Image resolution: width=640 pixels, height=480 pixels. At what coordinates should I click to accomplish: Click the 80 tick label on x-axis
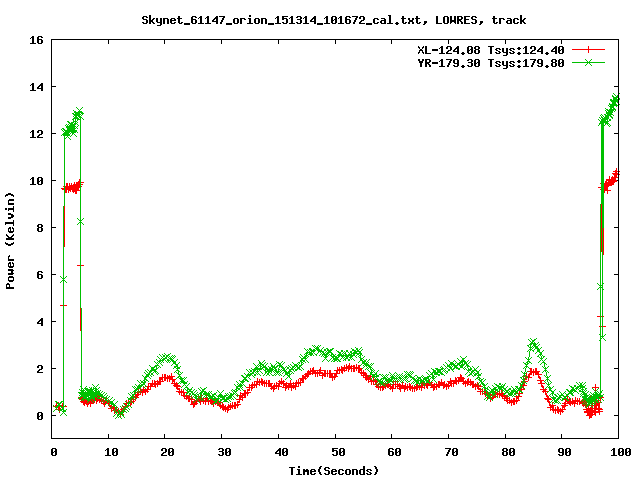point(505,452)
